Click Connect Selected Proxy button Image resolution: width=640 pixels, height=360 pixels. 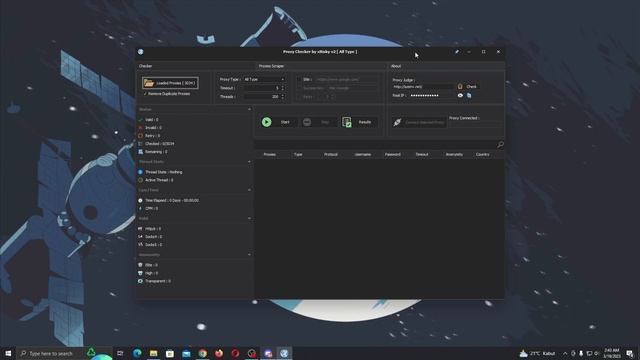[x=418, y=122]
